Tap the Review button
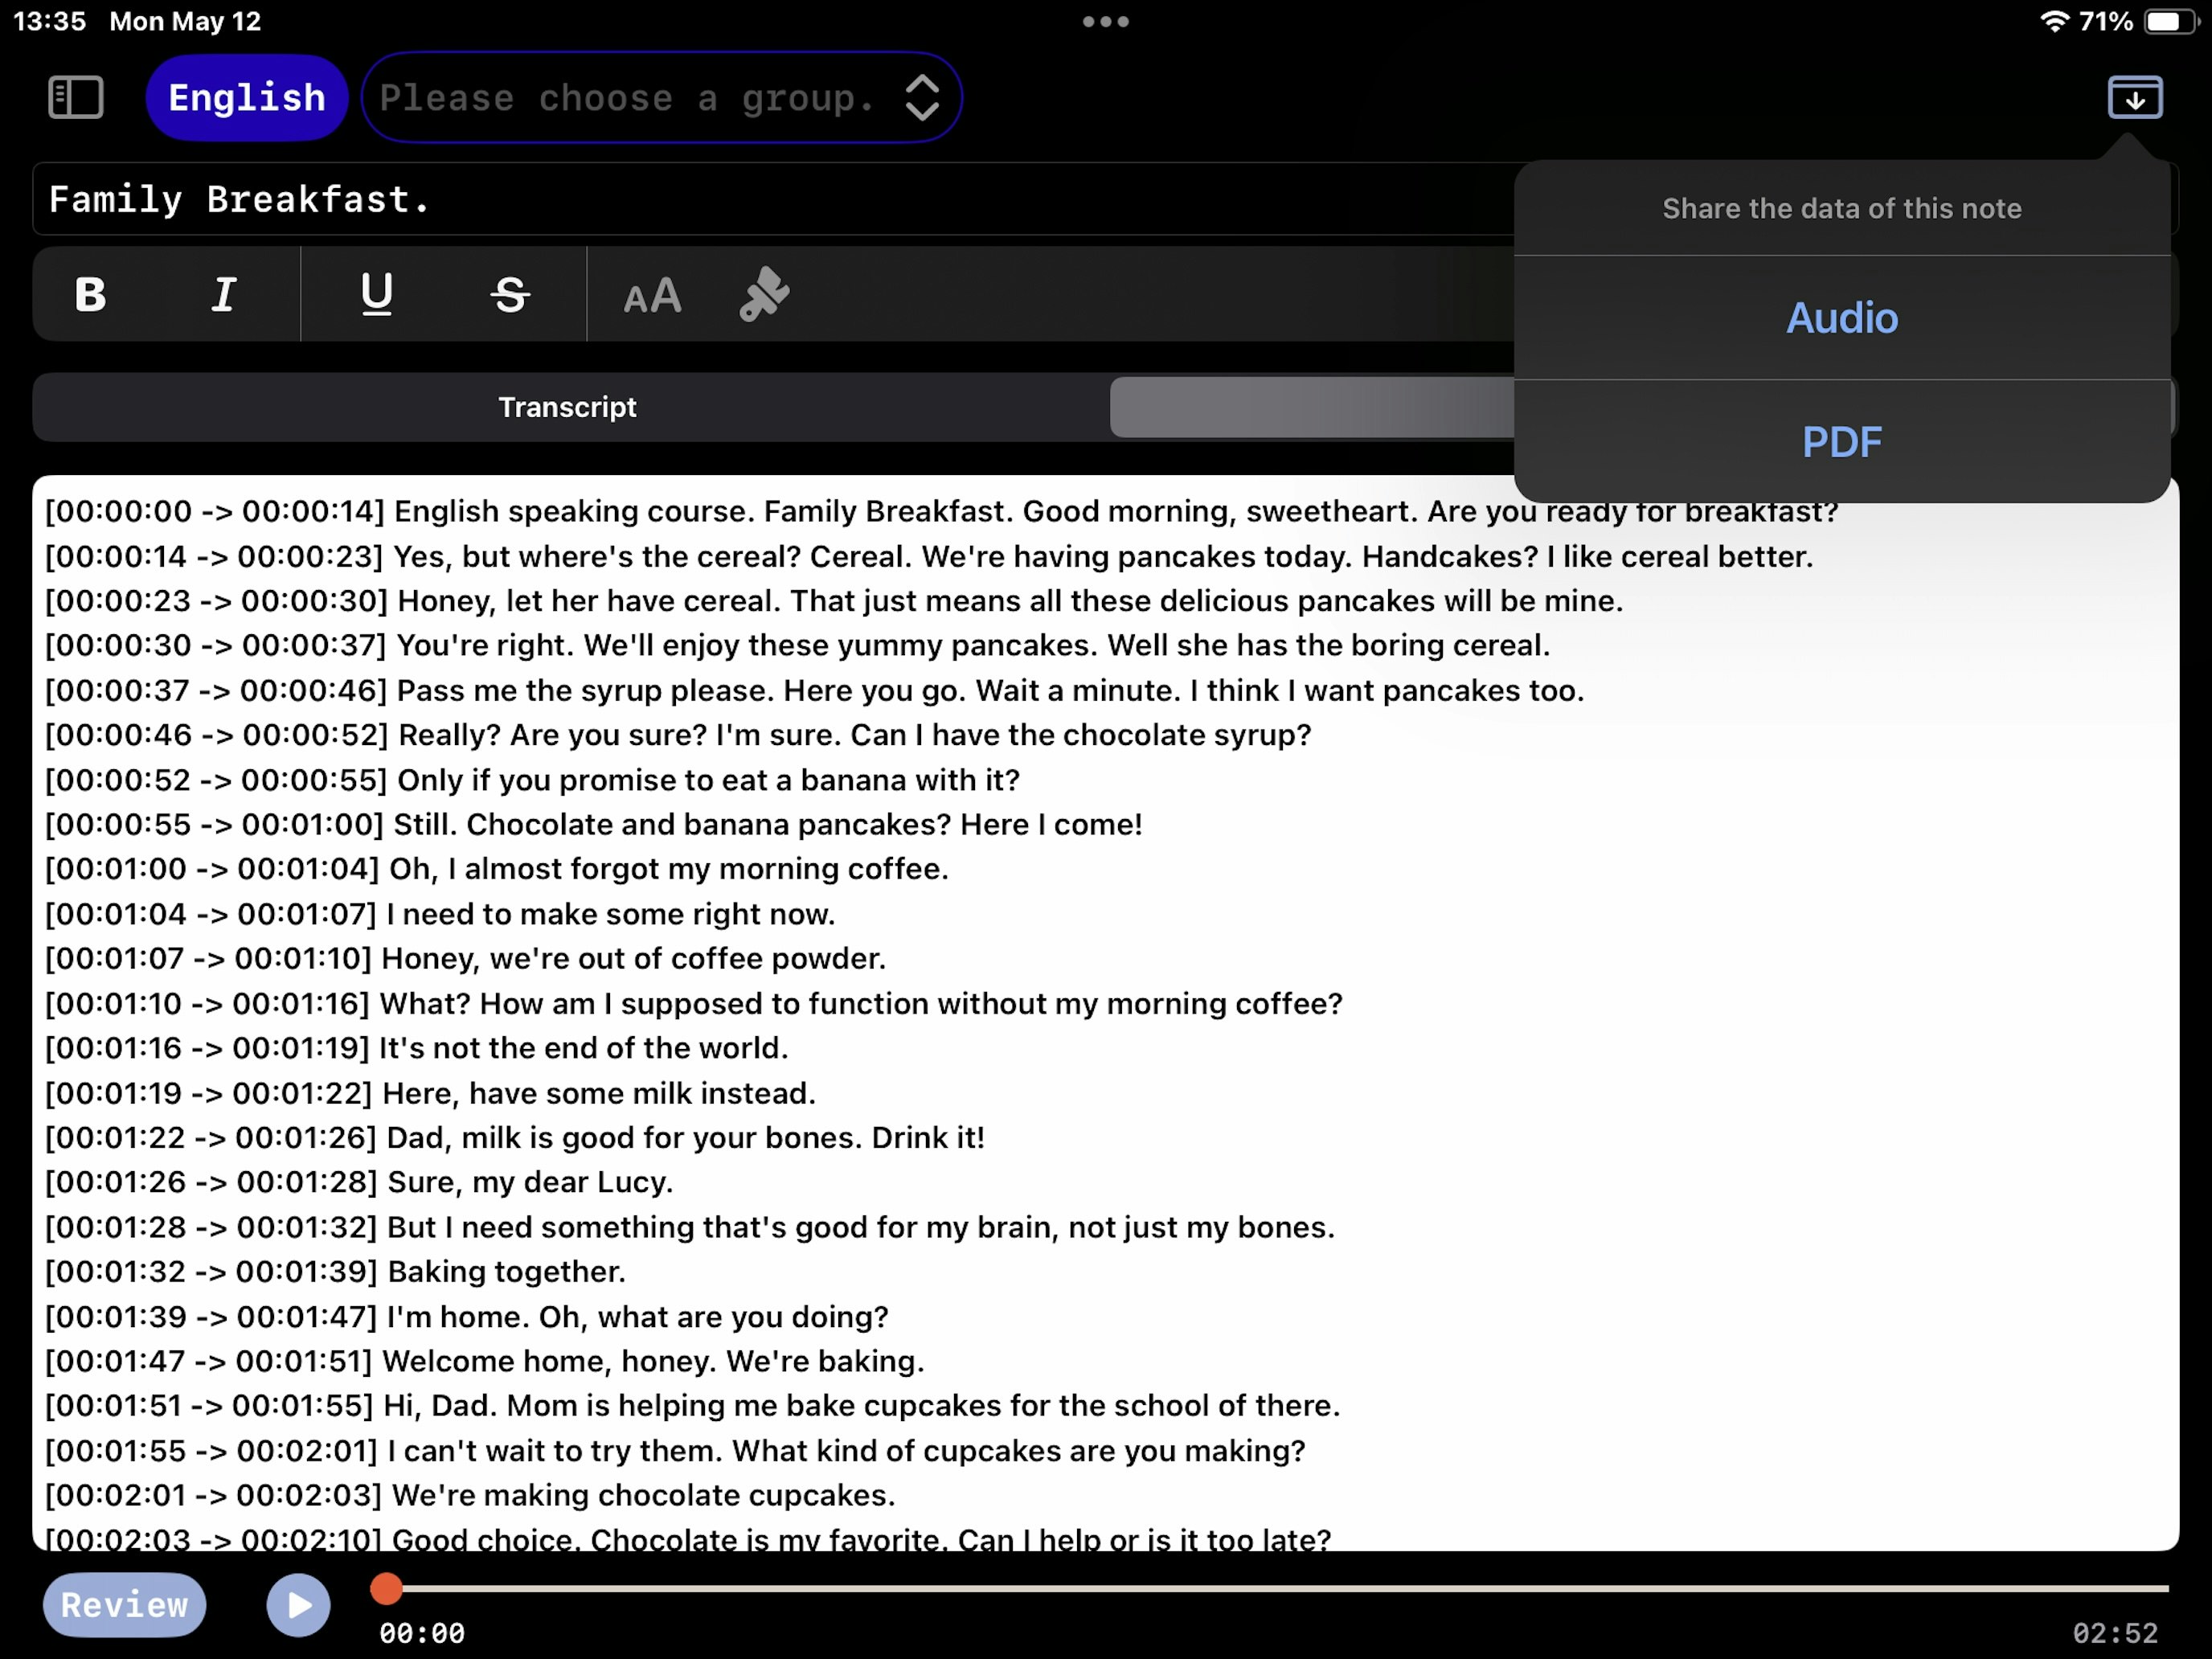The height and width of the screenshot is (1659, 2212). coord(124,1604)
